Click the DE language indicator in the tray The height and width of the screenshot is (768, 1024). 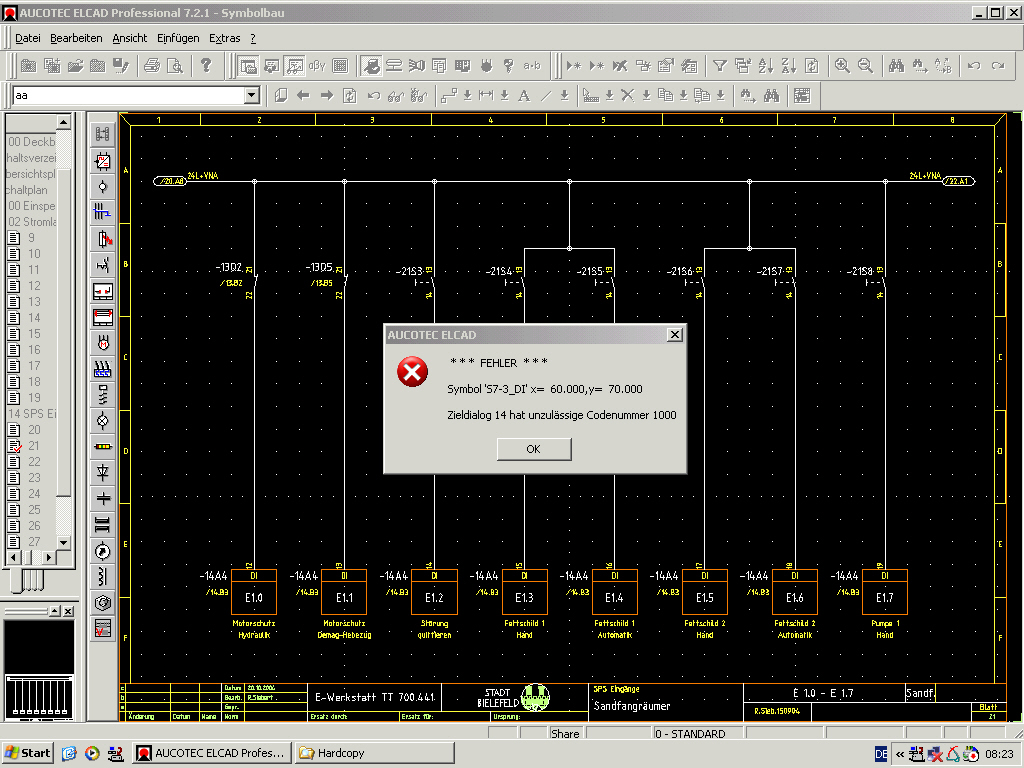[881, 754]
